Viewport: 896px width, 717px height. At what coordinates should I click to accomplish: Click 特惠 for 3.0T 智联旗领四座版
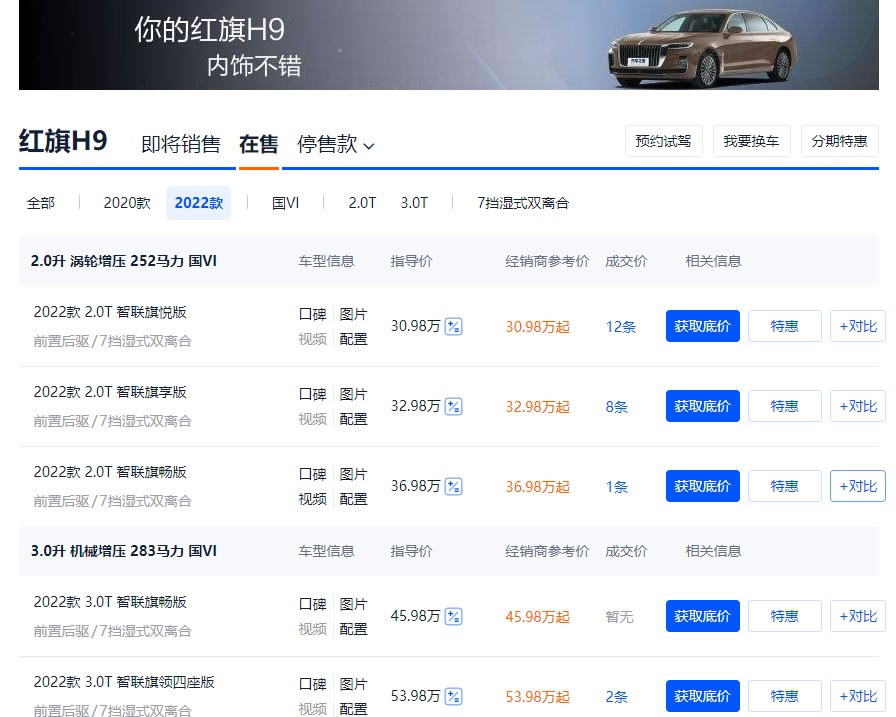(x=785, y=696)
